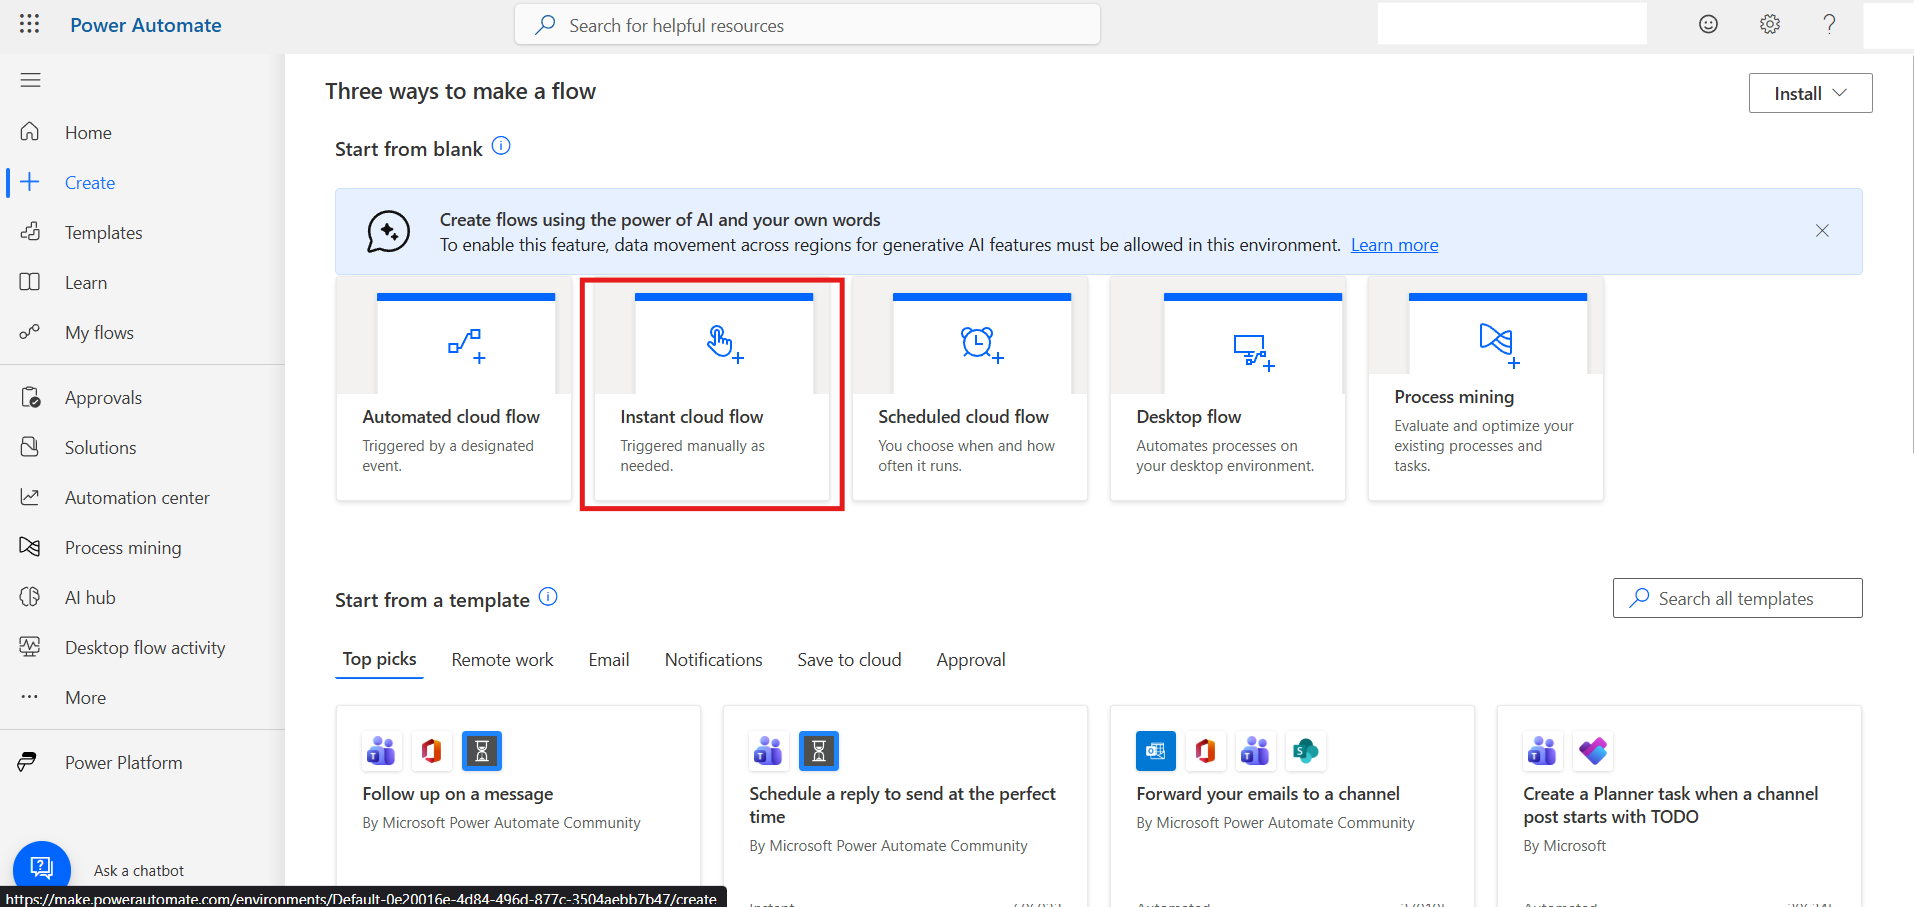This screenshot has height=907, width=1916.
Task: Click the Solutions sidebar icon
Action: click(31, 447)
